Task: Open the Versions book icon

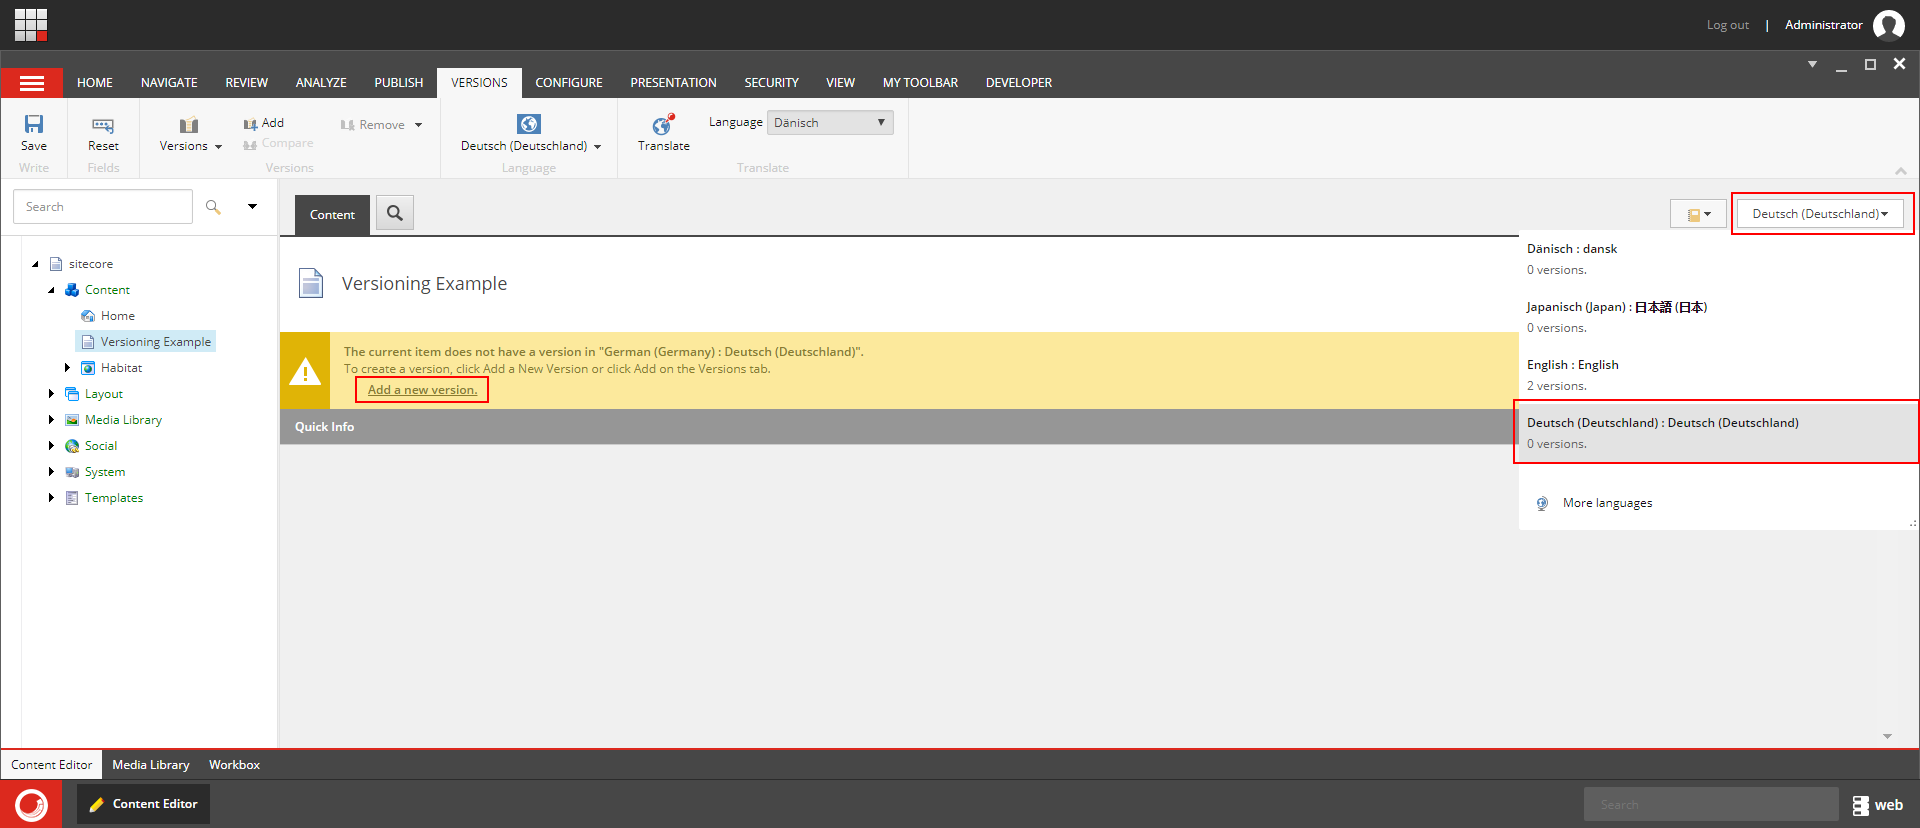Action: pyautogui.click(x=189, y=125)
